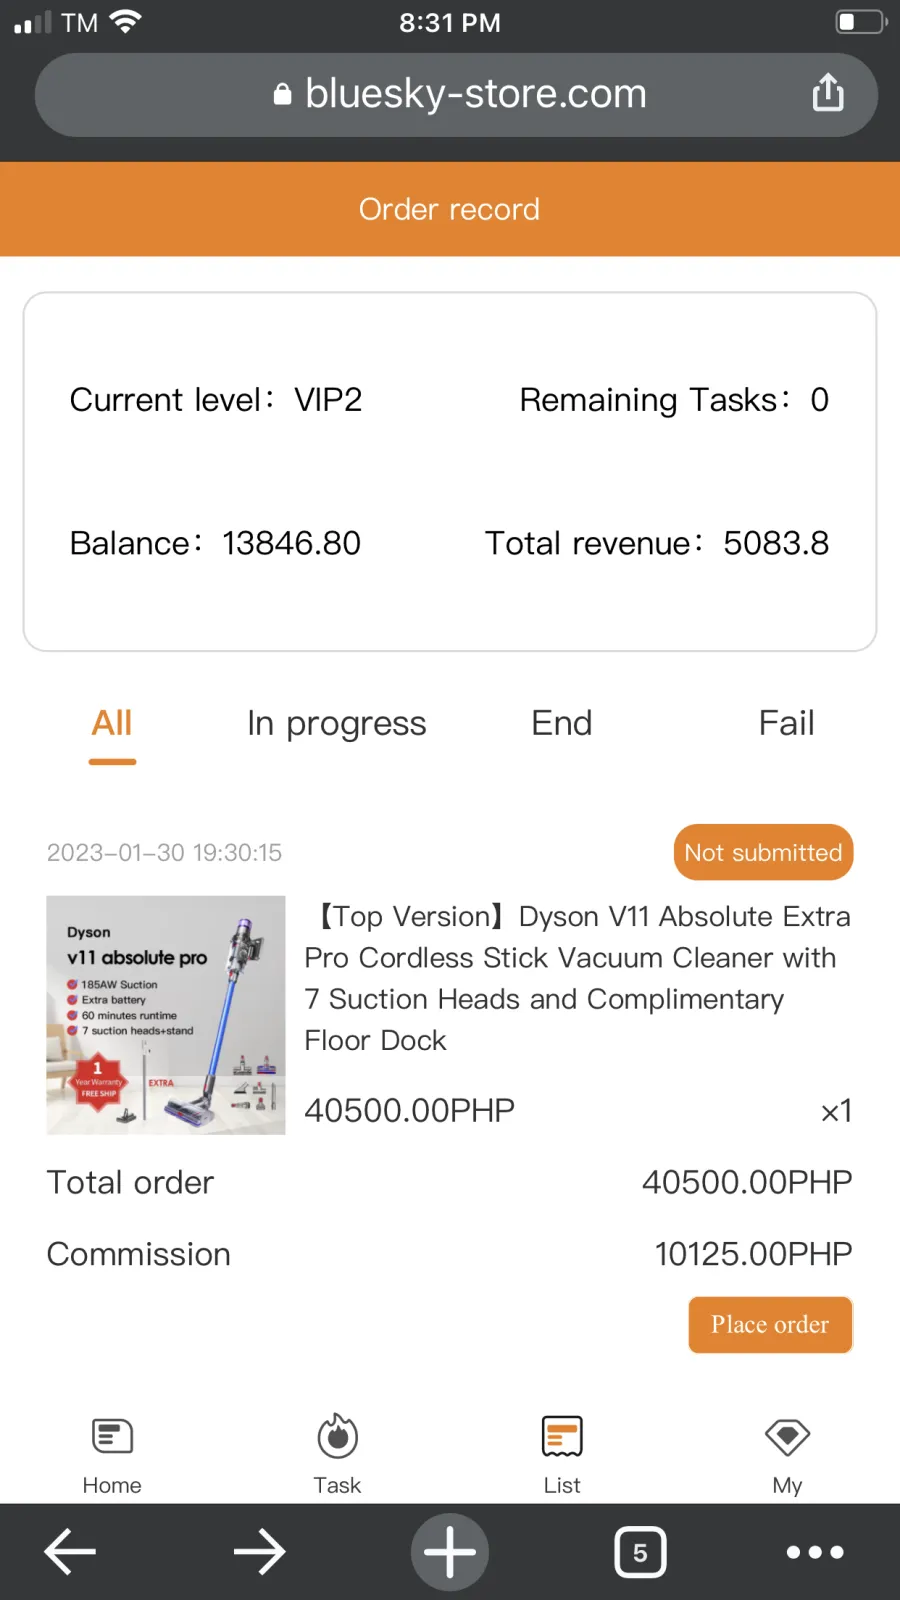Go back with browser back arrow
Image resolution: width=900 pixels, height=1600 pixels.
point(70,1552)
